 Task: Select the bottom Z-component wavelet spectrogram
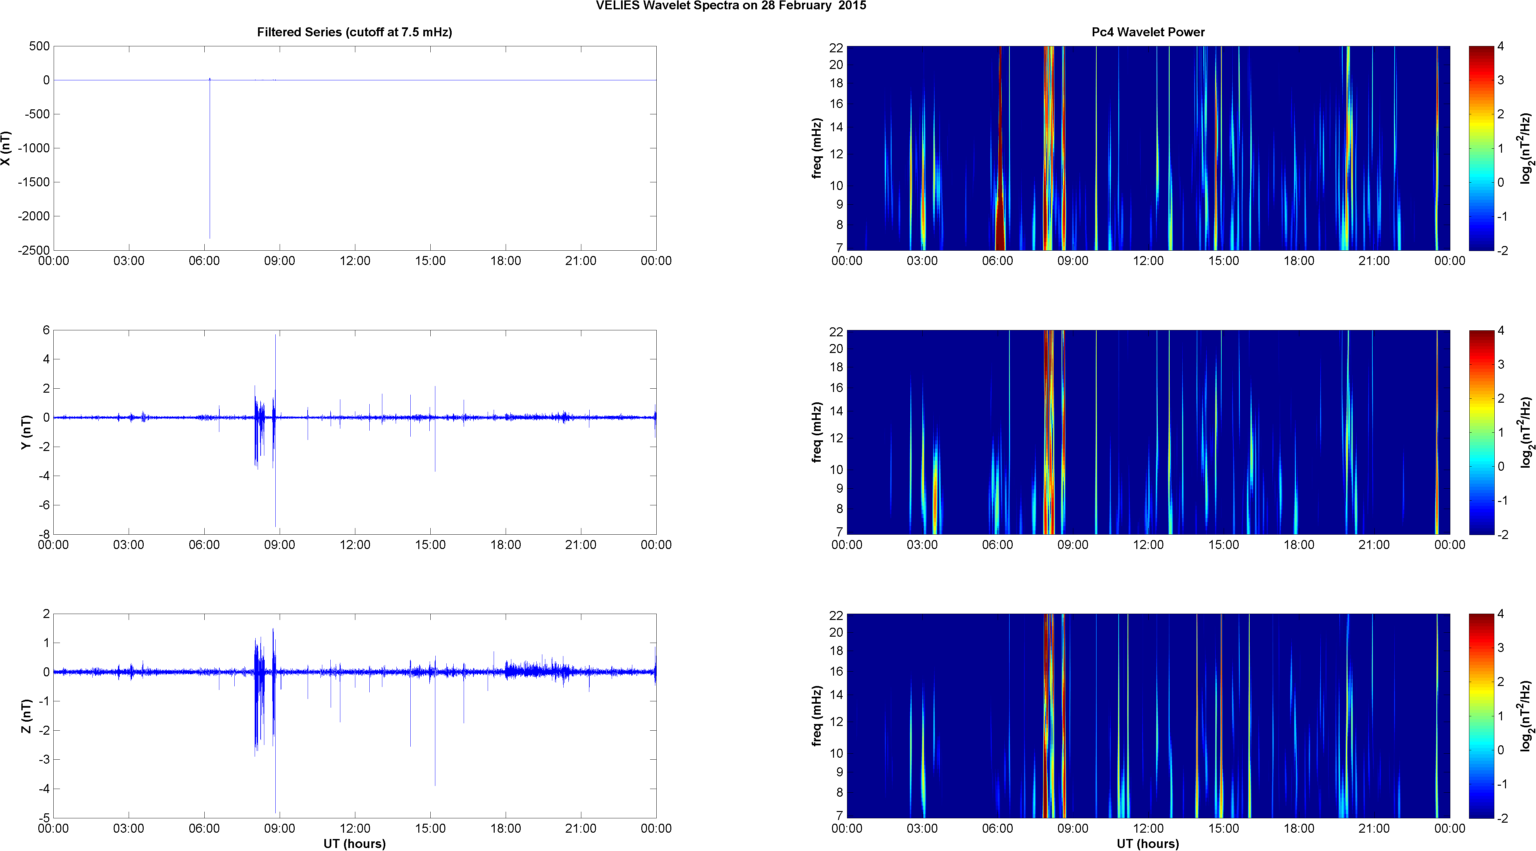coord(1147,716)
